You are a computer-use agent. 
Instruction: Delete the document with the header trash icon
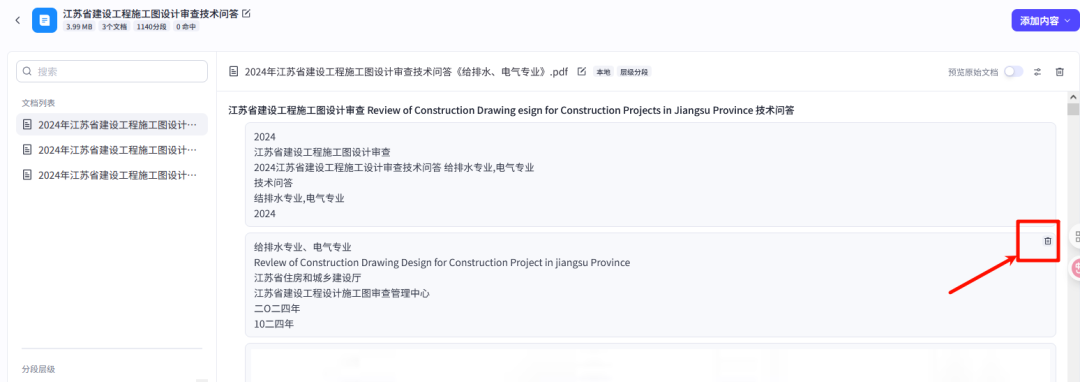point(1060,72)
